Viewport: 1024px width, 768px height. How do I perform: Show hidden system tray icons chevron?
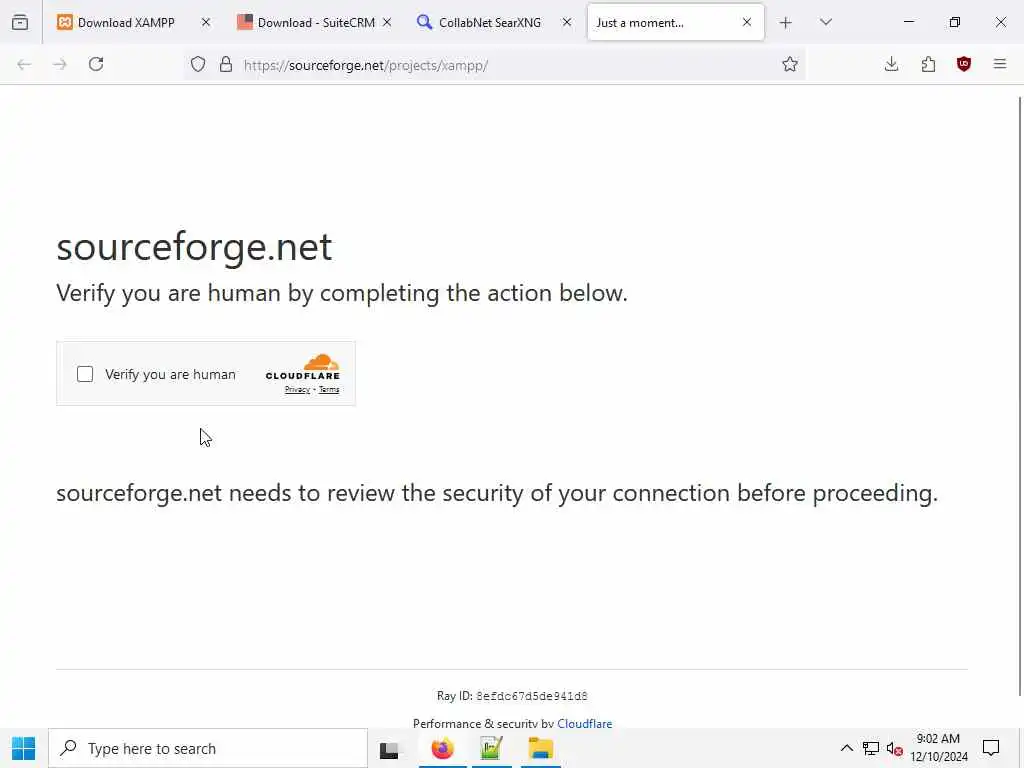click(x=846, y=748)
